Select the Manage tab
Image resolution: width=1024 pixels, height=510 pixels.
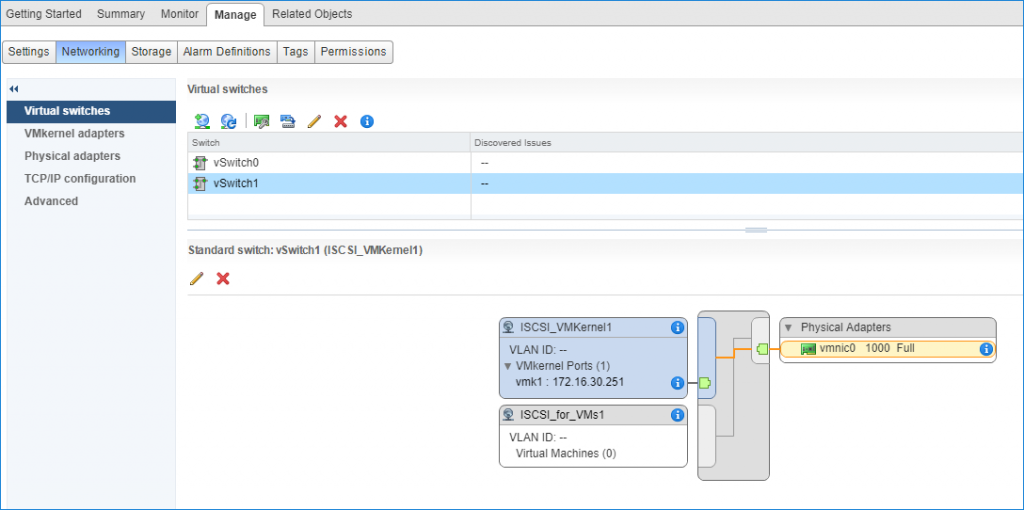tap(235, 14)
